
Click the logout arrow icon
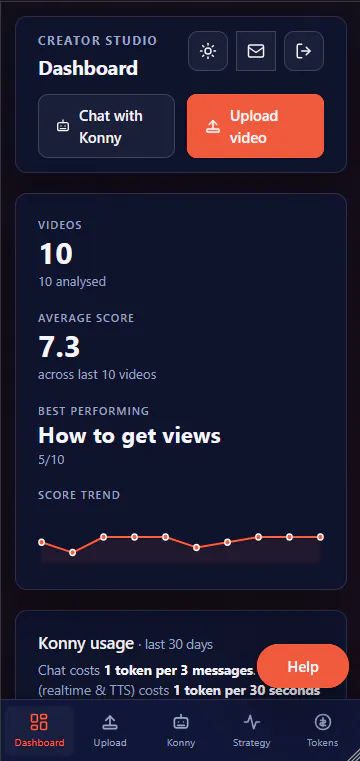304,51
